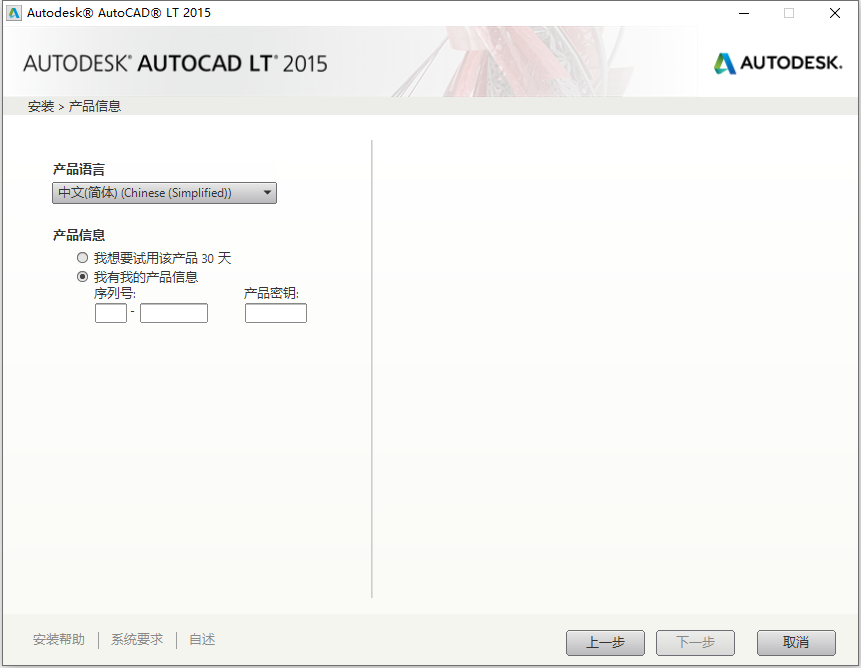Click the 安装 breadcrumb text
861x668 pixels.
[x=41, y=106]
